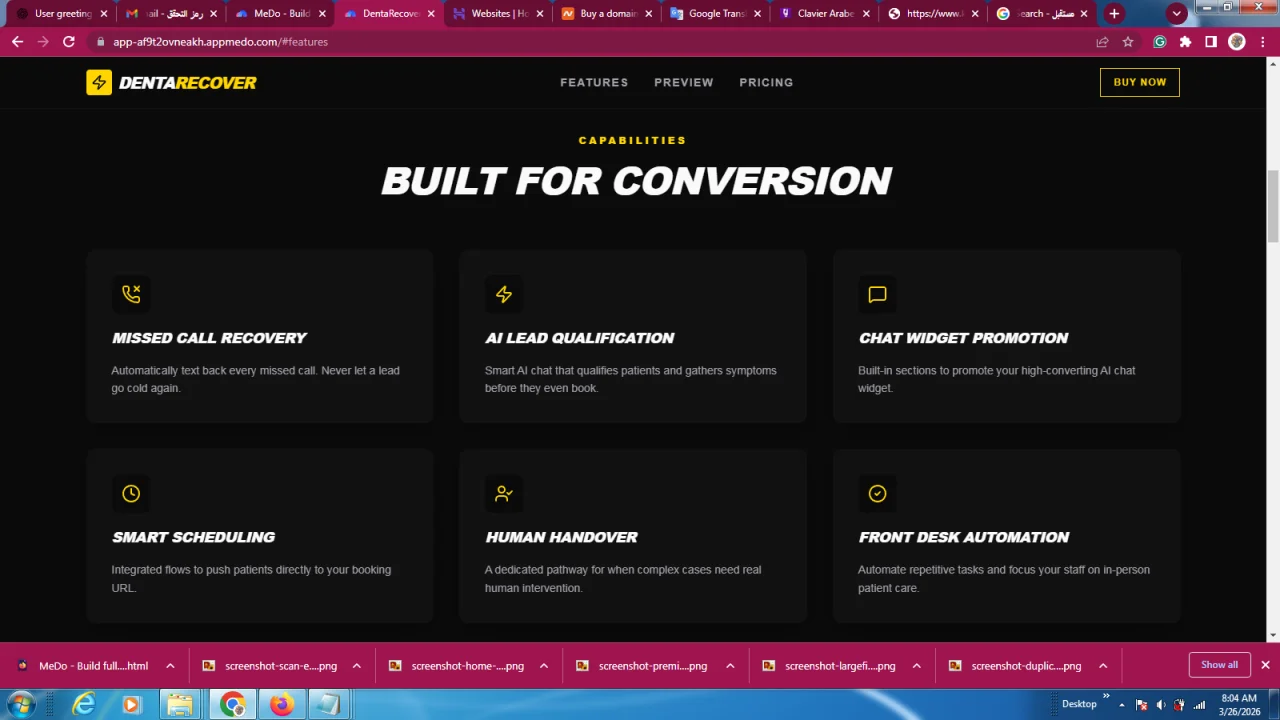Open the Chrome side panel icon
The width and height of the screenshot is (1280, 720).
click(1211, 42)
